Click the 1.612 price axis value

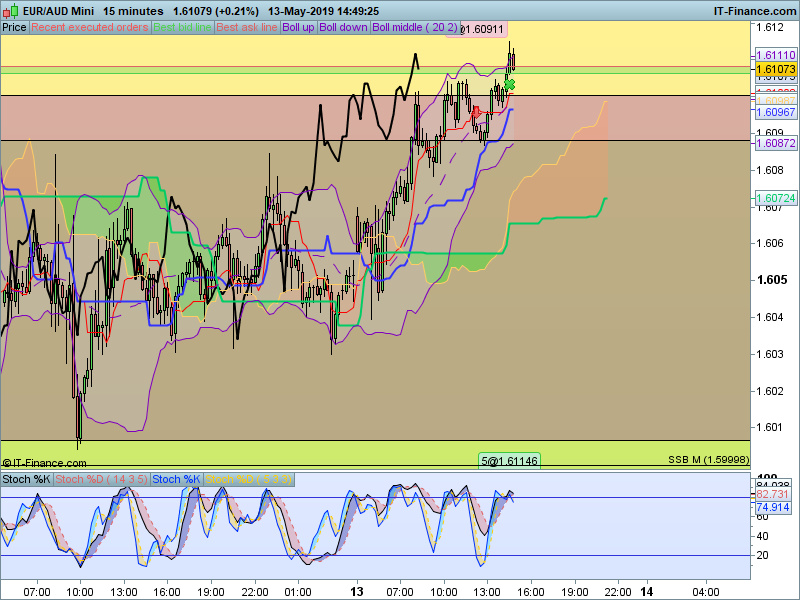[770, 28]
